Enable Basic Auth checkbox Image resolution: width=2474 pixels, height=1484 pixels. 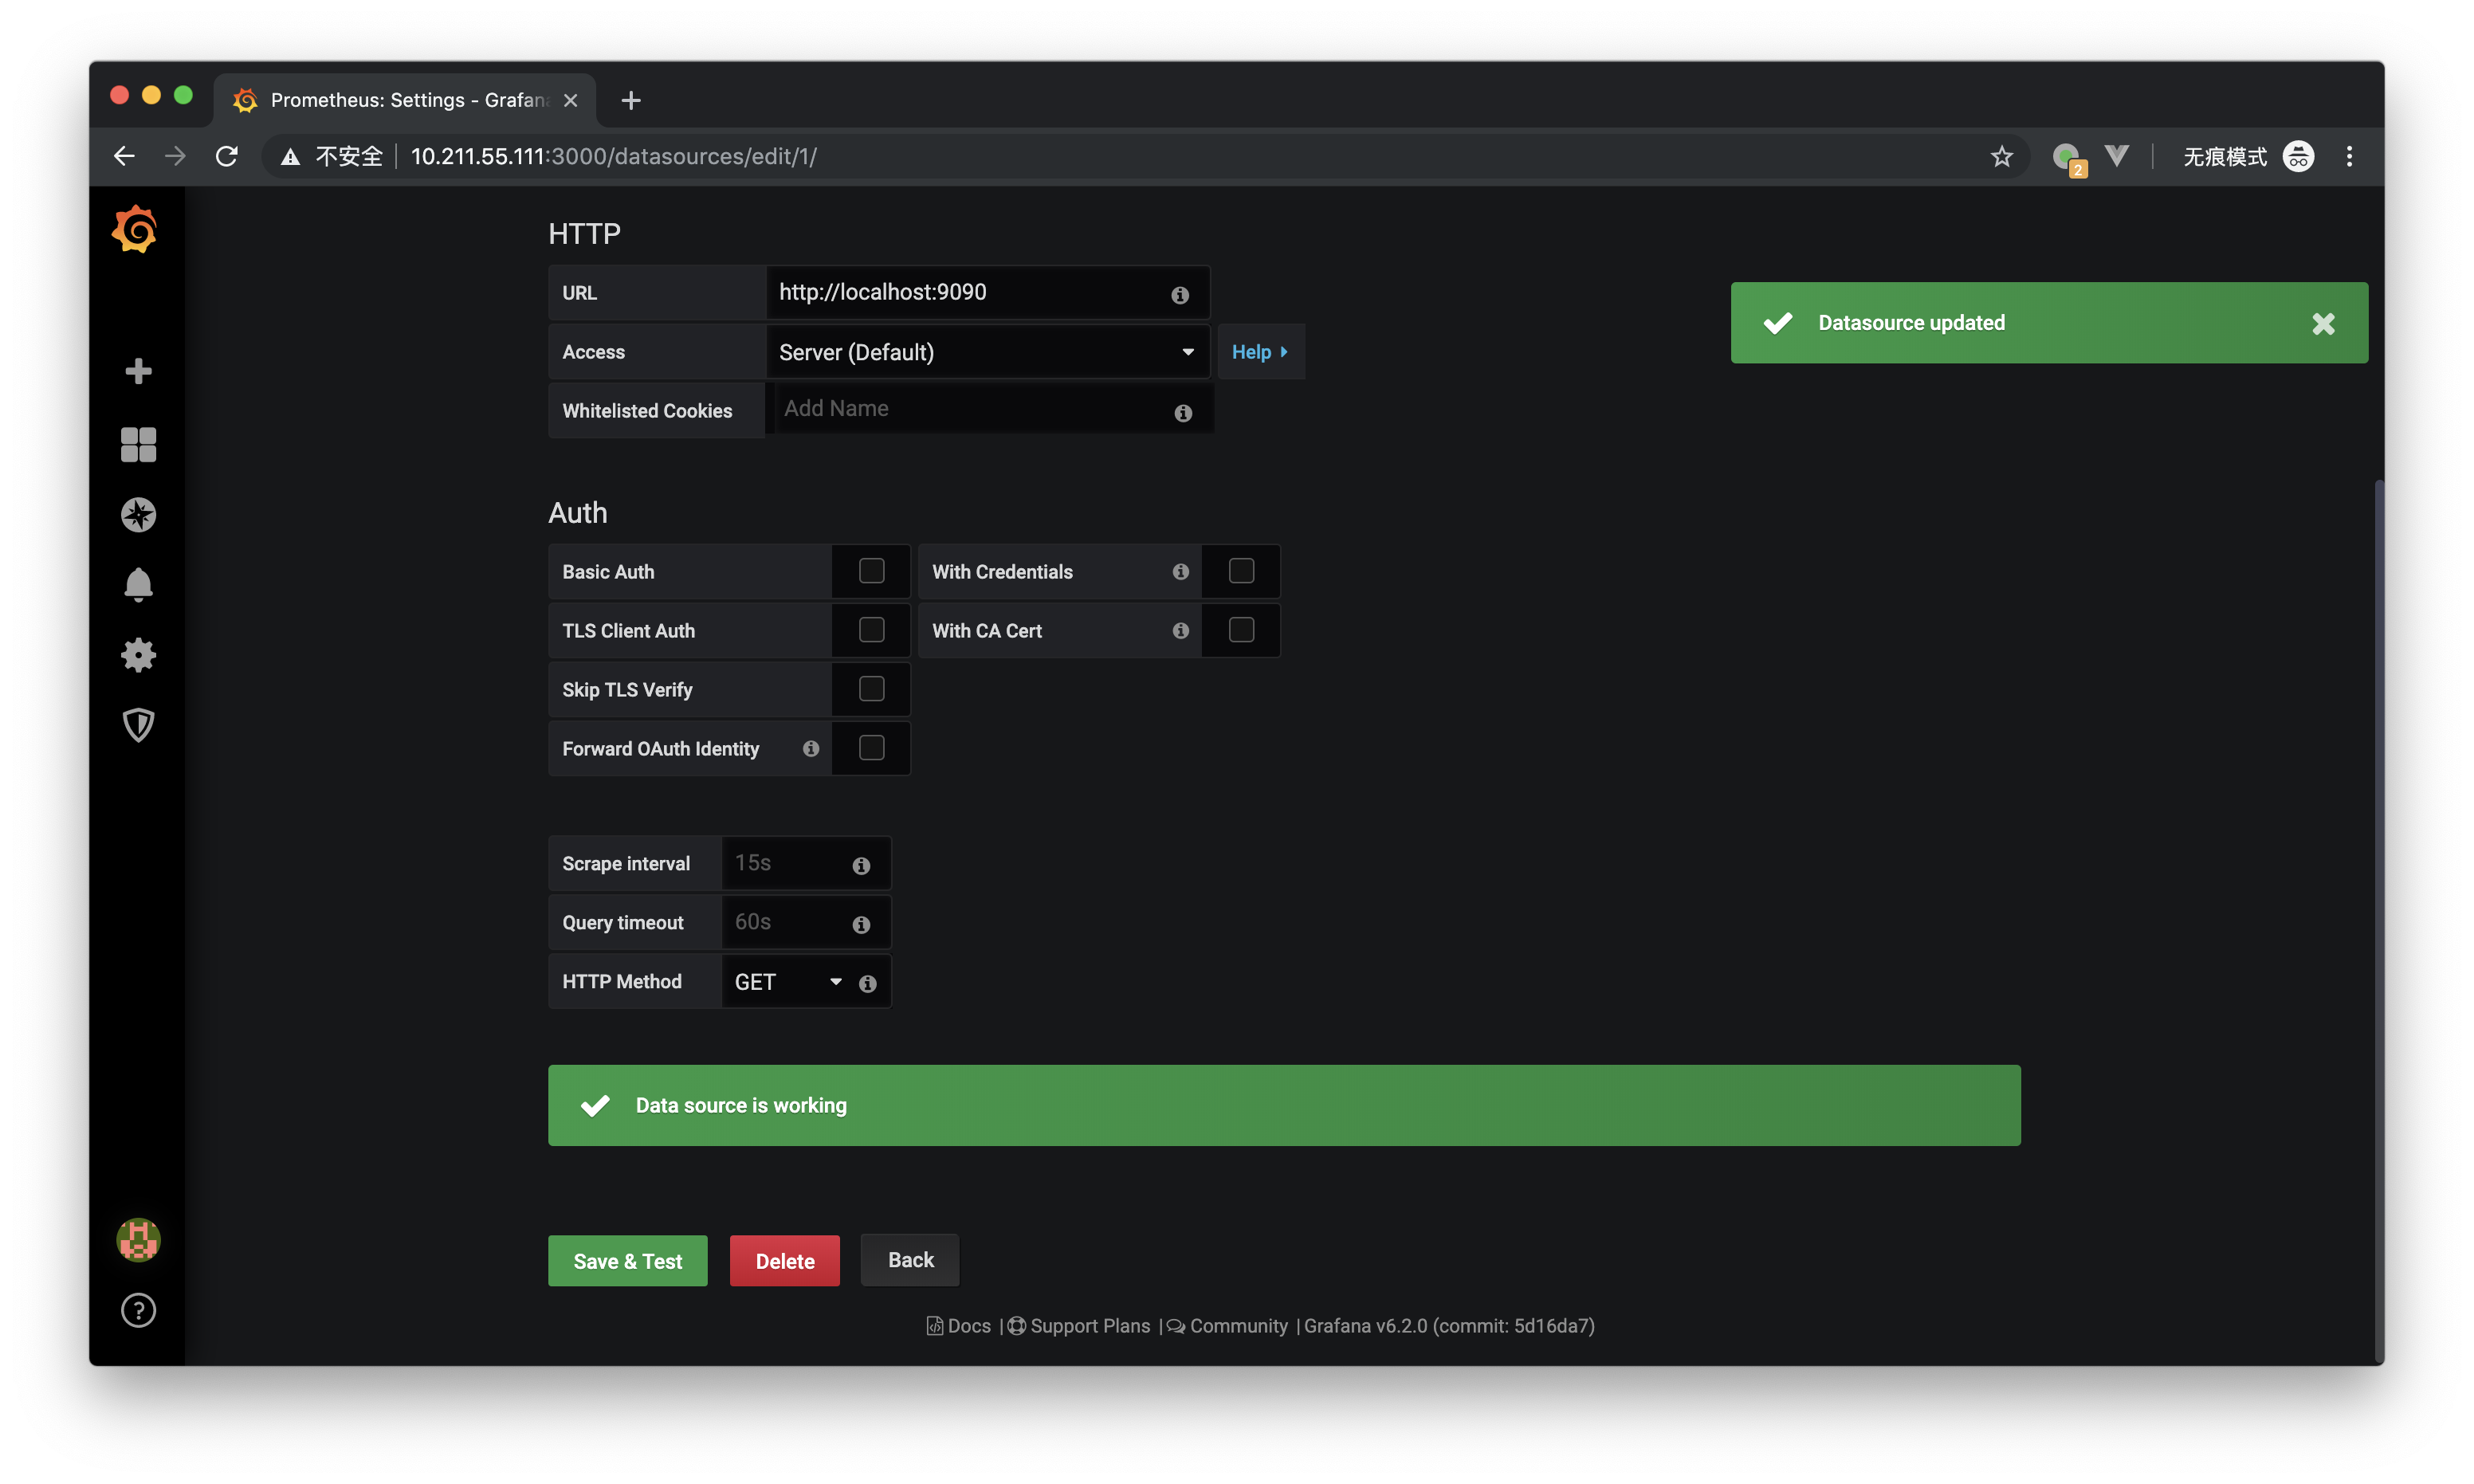click(x=870, y=571)
